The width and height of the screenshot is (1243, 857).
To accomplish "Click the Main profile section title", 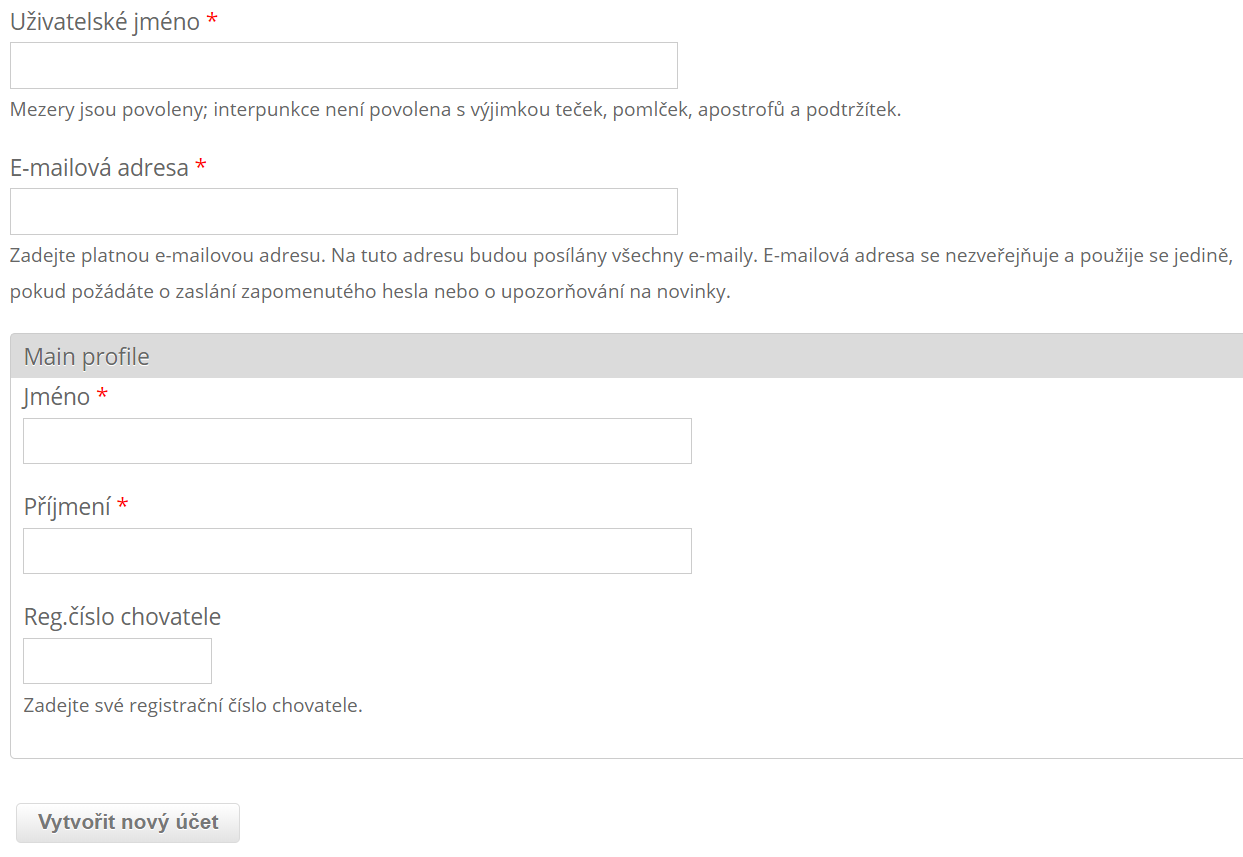I will pyautogui.click(x=87, y=357).
